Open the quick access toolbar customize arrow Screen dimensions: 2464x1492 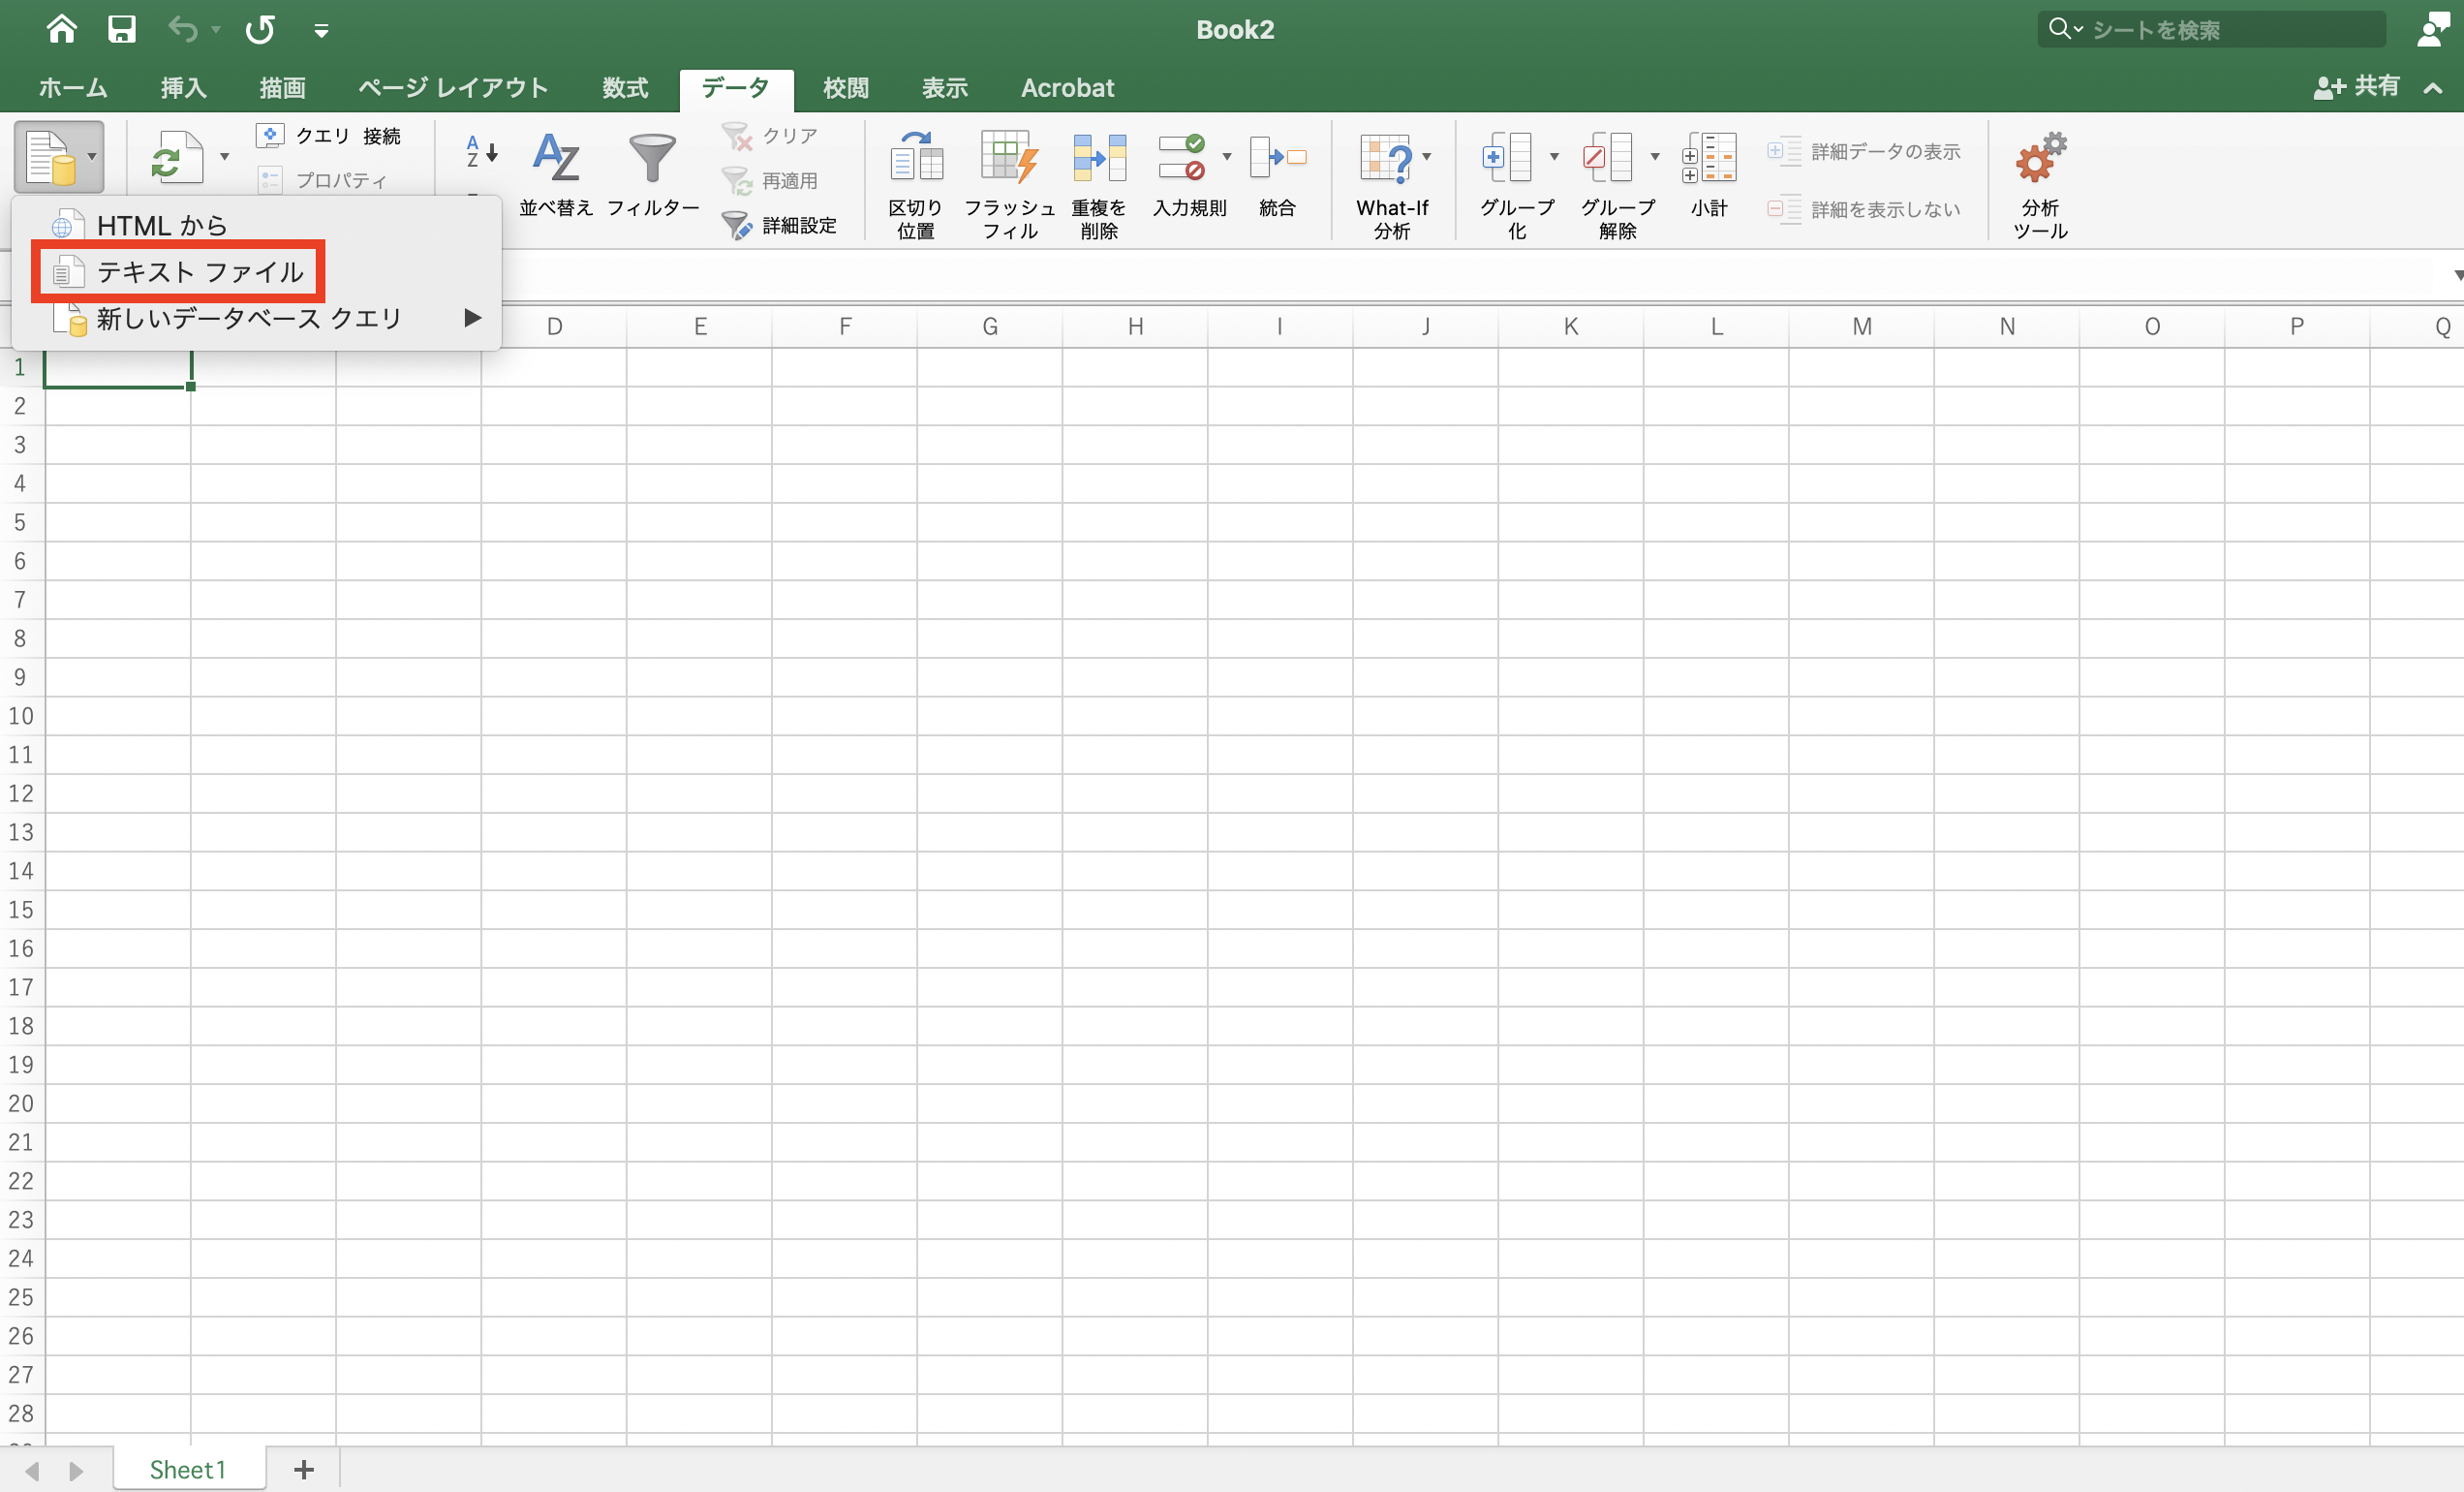pyautogui.click(x=321, y=31)
